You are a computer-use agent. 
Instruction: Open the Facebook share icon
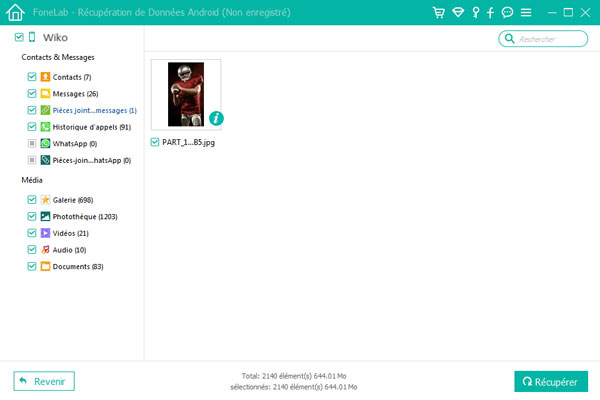[x=490, y=13]
